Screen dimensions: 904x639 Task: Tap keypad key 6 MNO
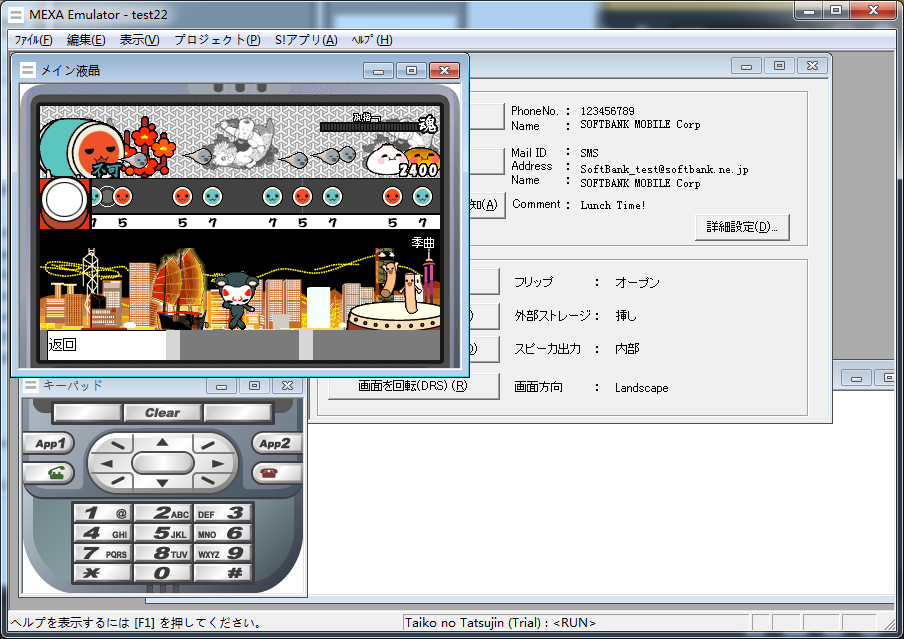pyautogui.click(x=223, y=533)
